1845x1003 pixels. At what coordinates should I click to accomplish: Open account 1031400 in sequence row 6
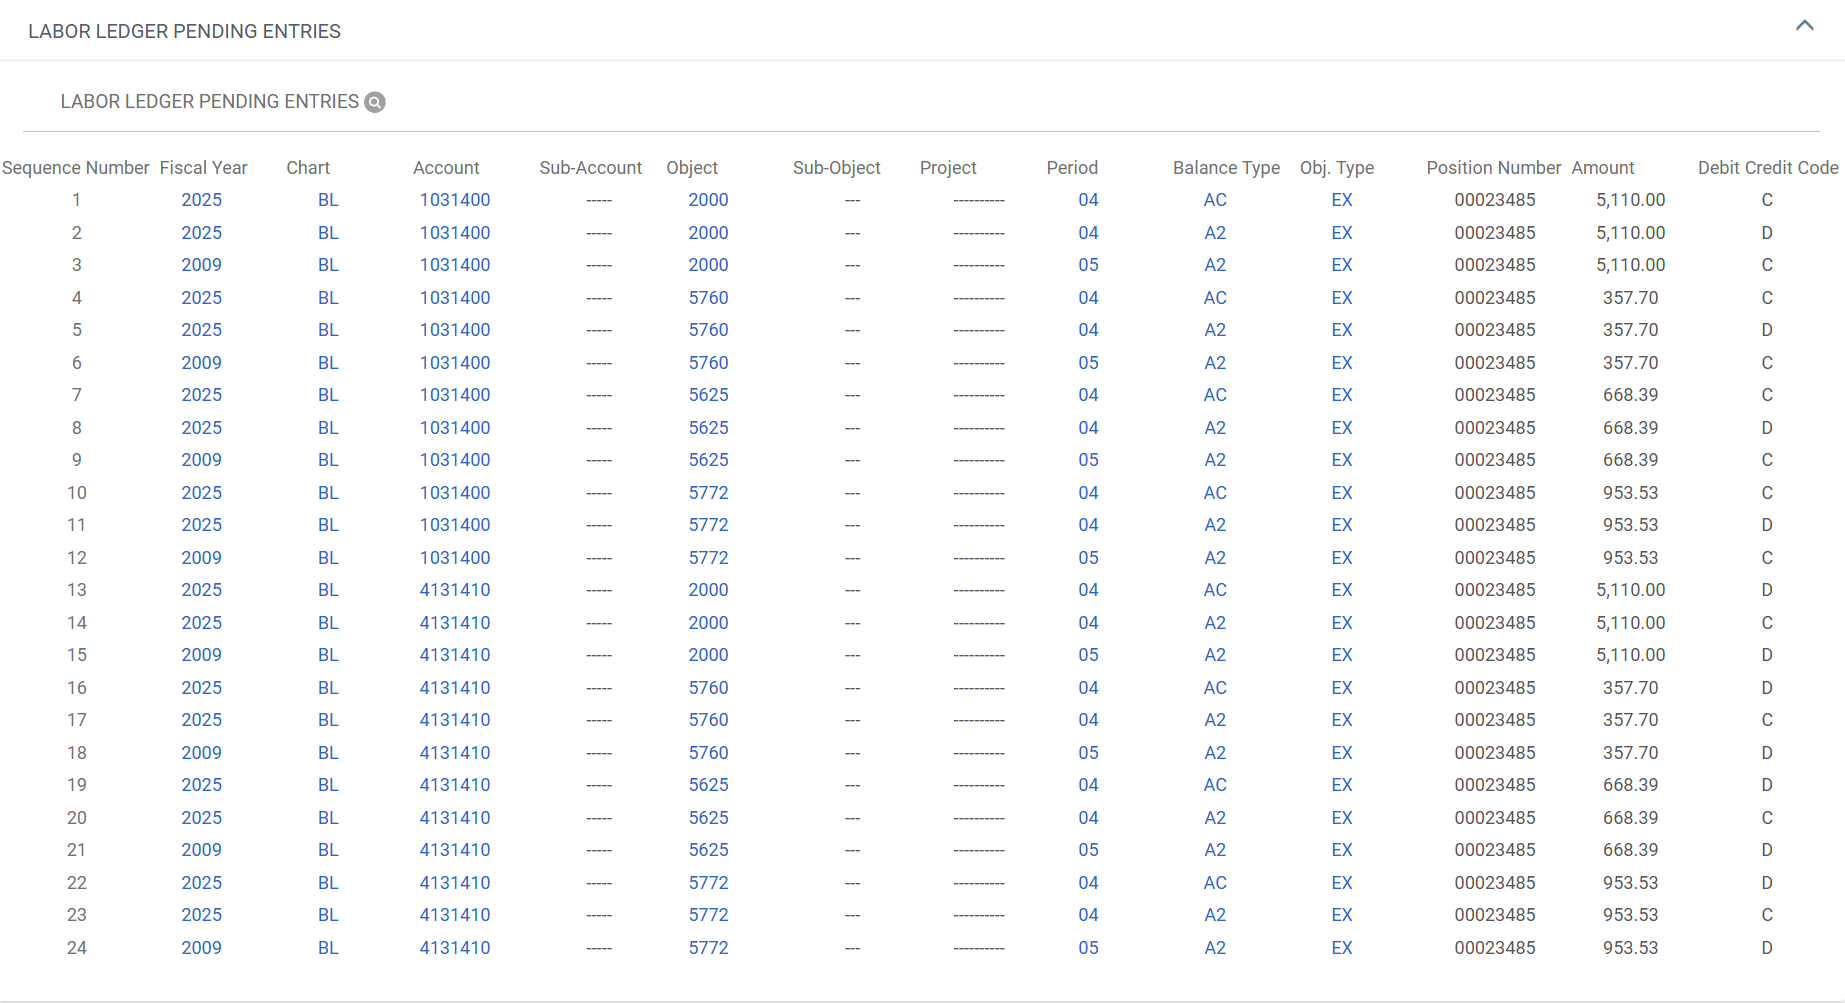click(x=455, y=363)
